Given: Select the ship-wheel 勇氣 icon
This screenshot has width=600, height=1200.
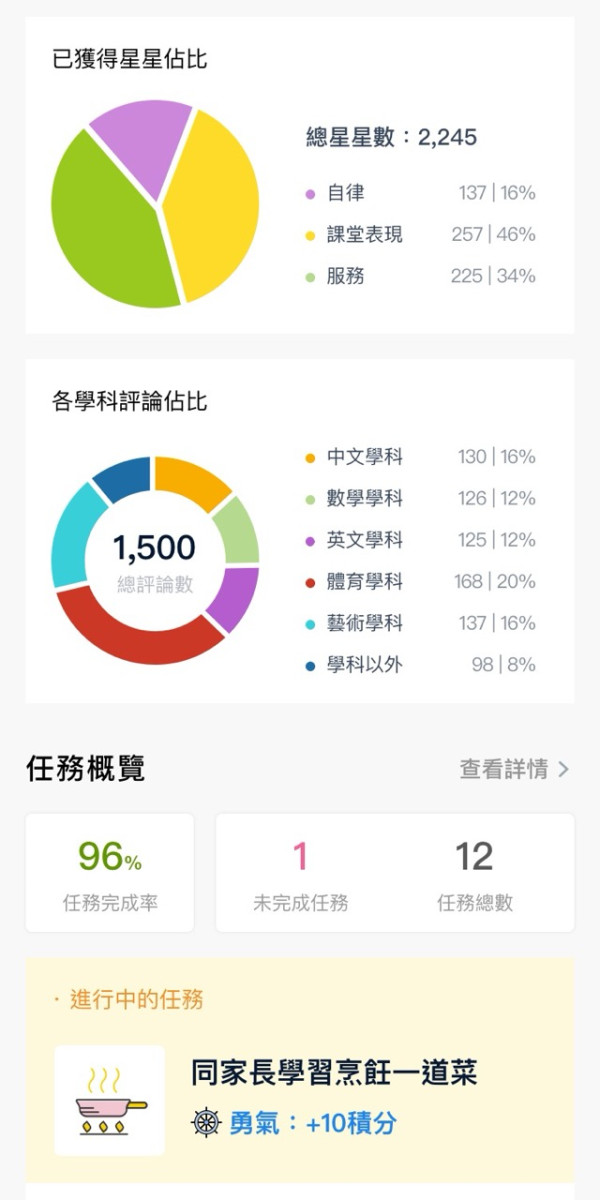Looking at the screenshot, I should (202, 1122).
